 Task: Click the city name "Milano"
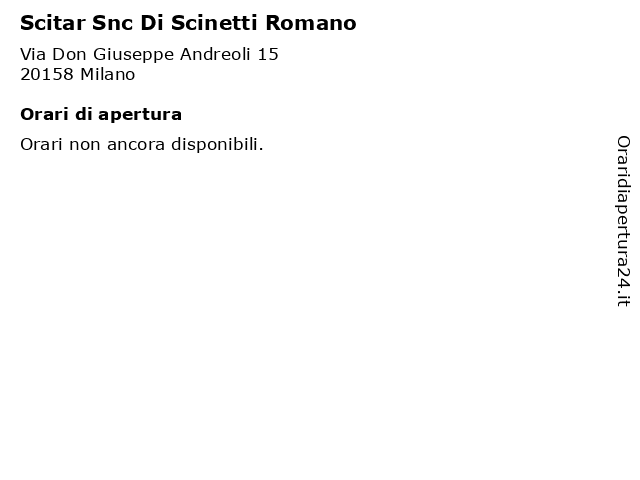pos(107,74)
